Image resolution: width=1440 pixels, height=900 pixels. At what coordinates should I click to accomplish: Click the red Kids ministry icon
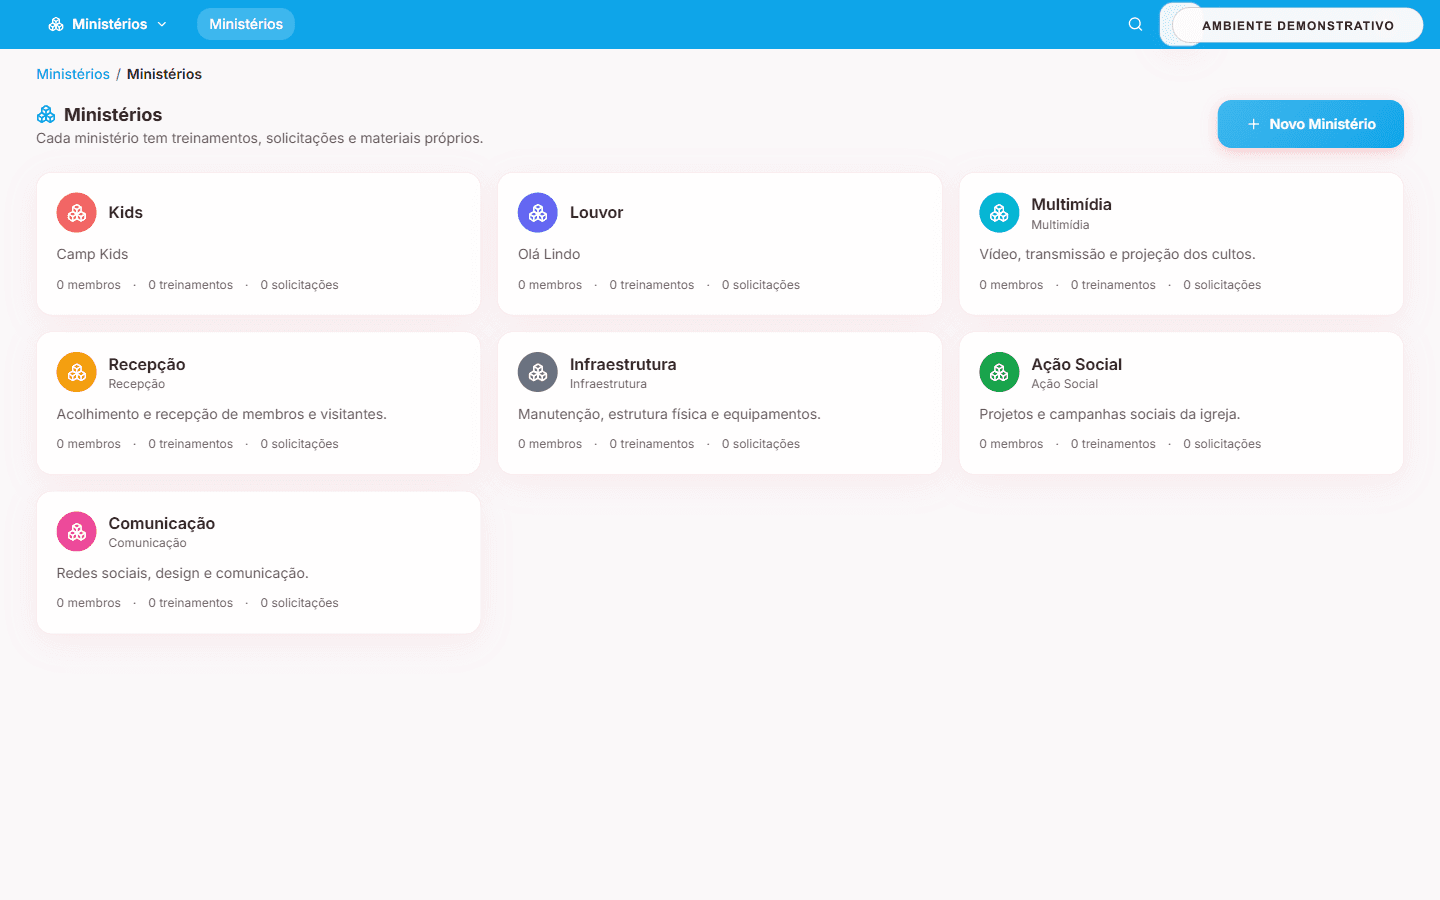click(77, 213)
